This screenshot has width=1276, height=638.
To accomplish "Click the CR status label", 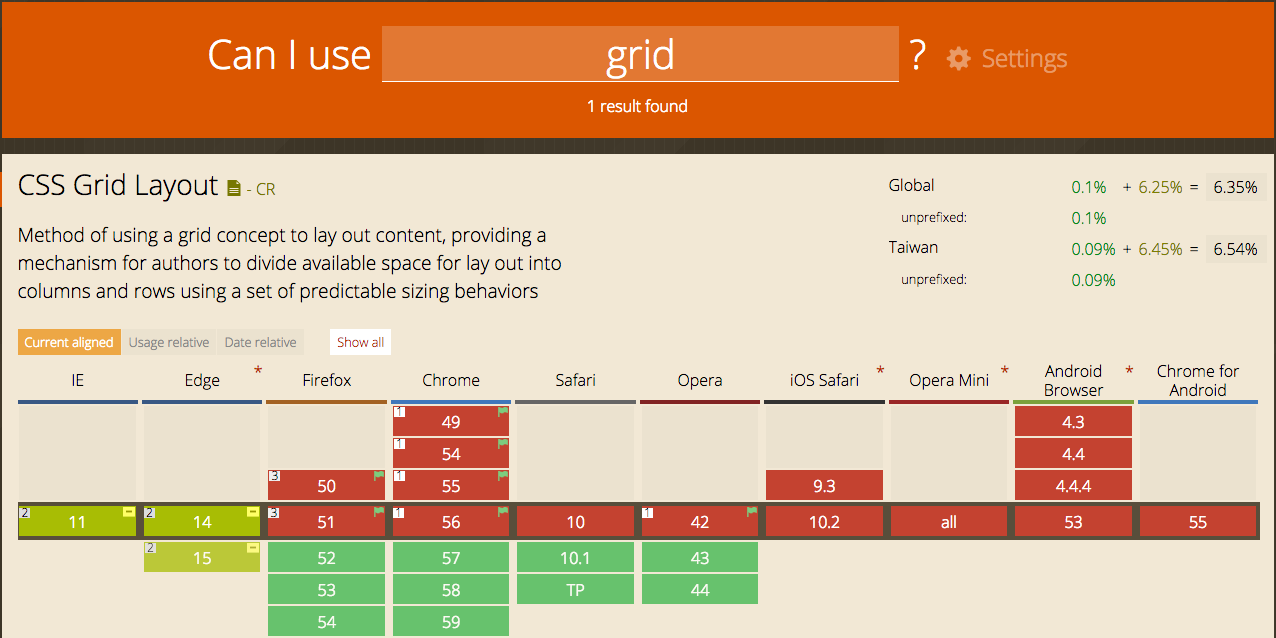I will [x=266, y=189].
